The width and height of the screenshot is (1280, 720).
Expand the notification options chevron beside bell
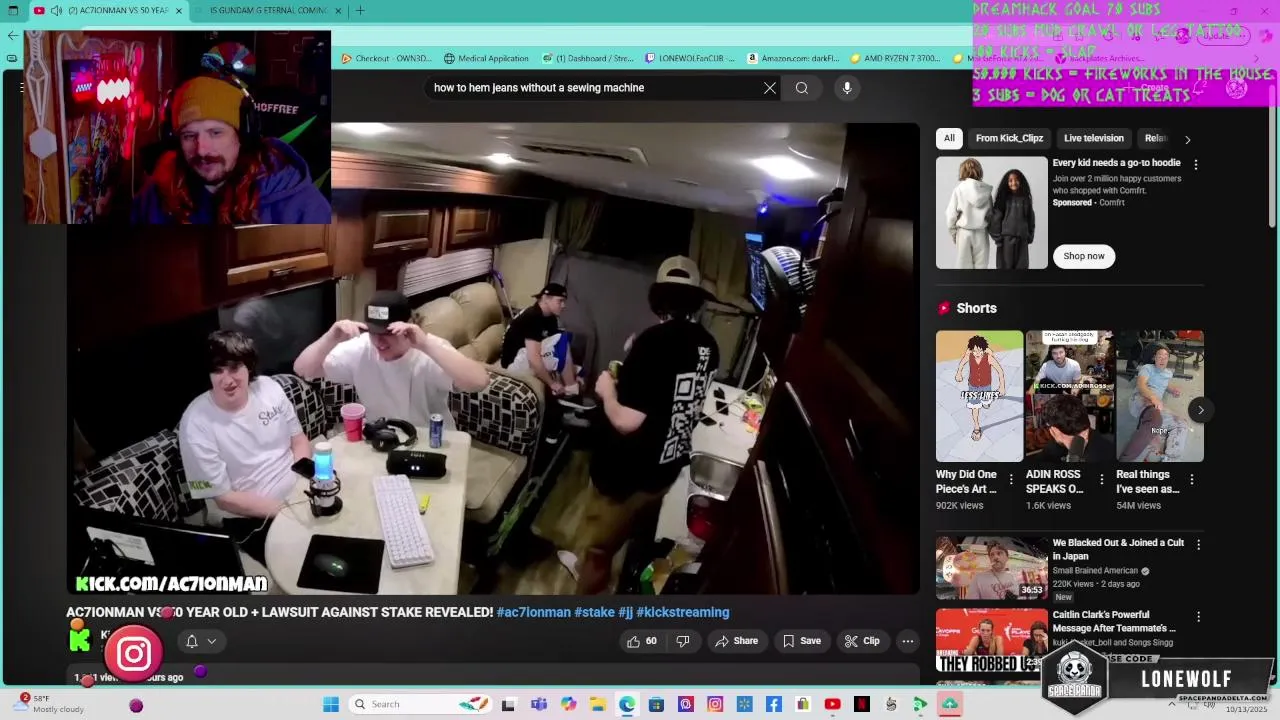tap(212, 641)
